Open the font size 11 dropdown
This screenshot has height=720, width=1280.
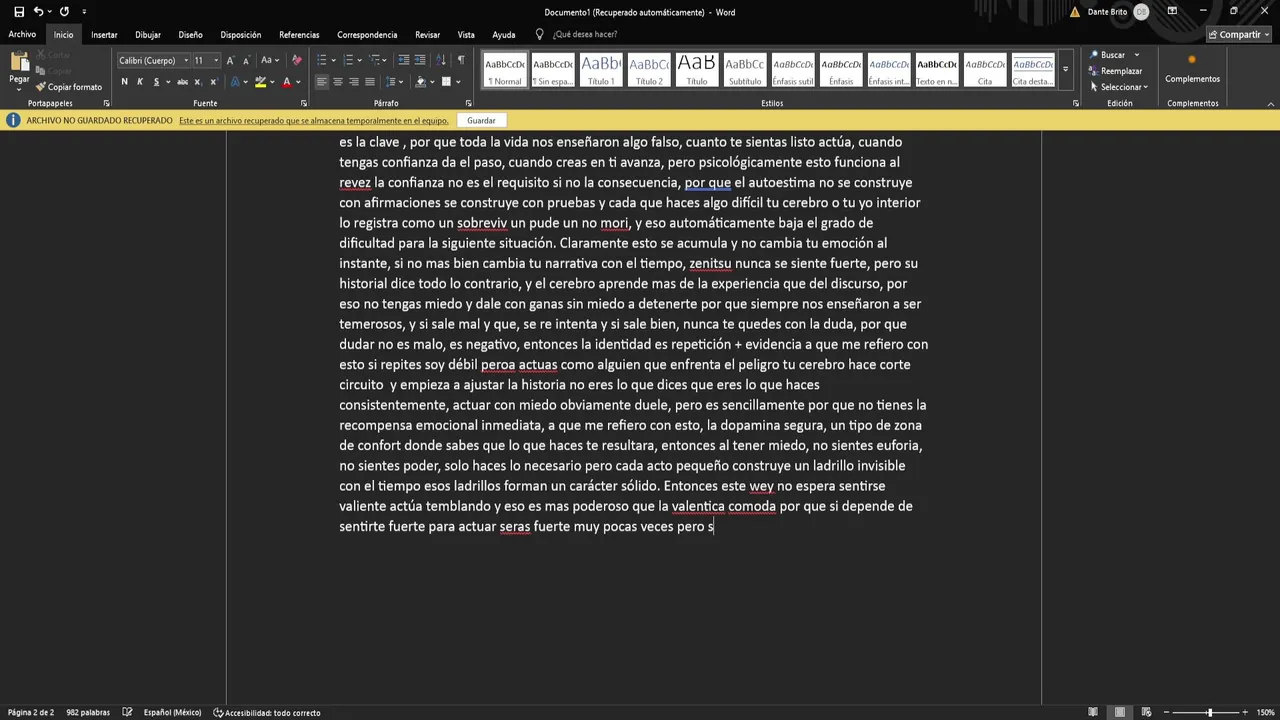[x=216, y=60]
